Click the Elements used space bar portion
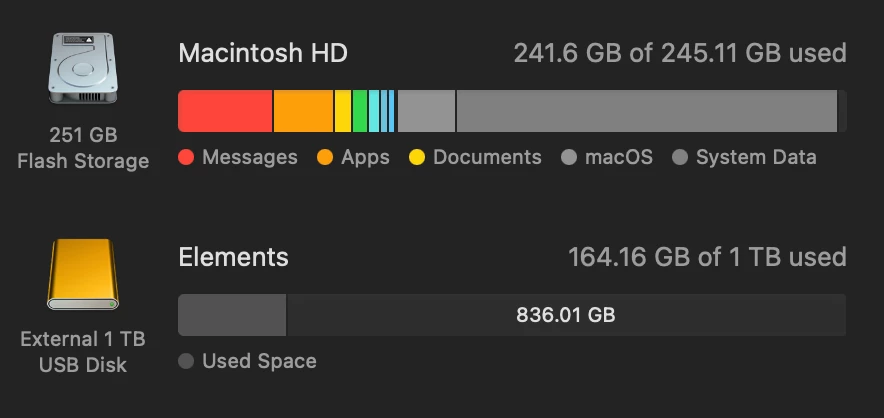The image size is (884, 418). 232,315
